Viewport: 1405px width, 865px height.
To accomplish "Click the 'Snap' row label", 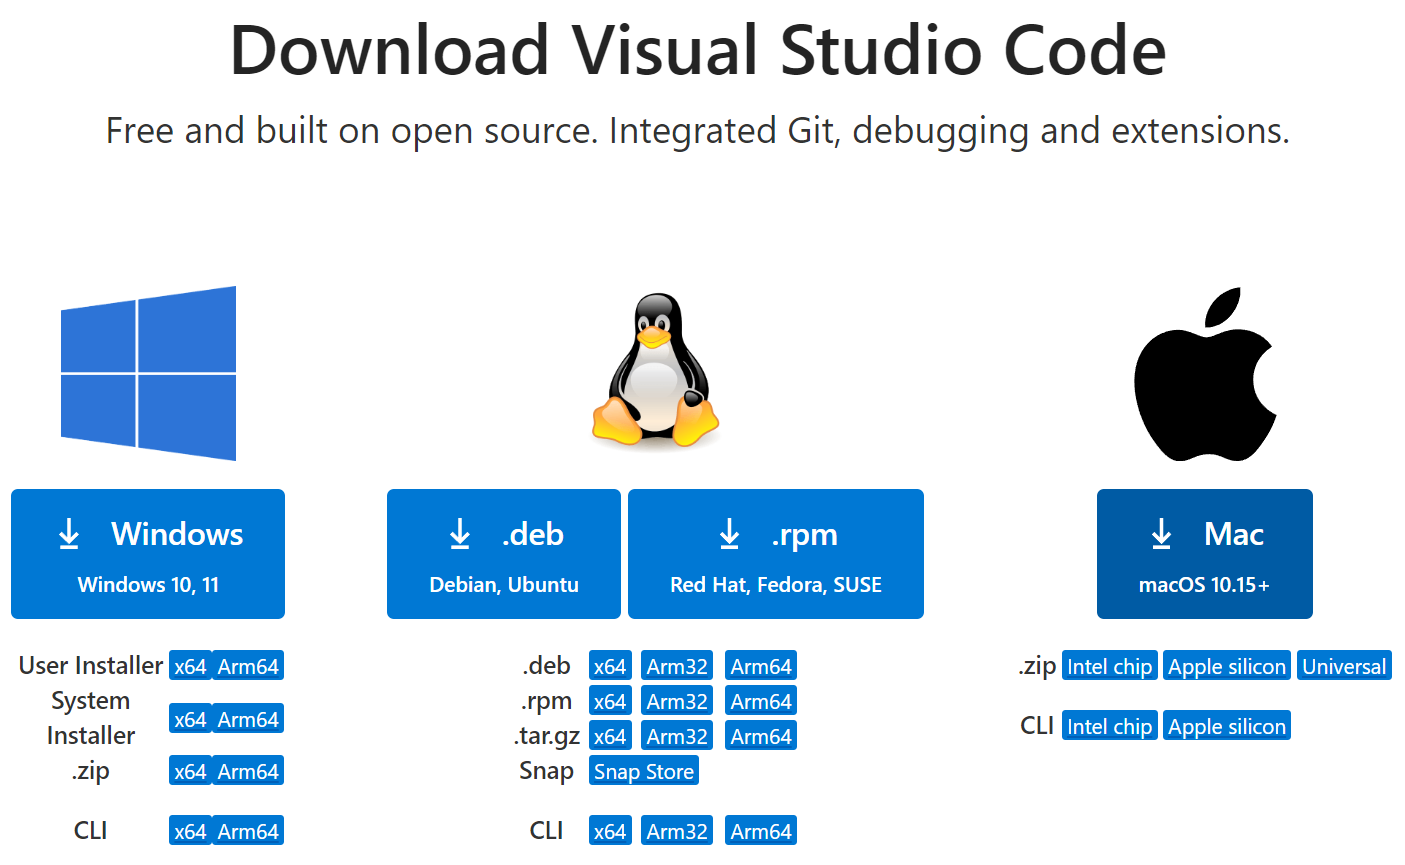I will point(546,771).
